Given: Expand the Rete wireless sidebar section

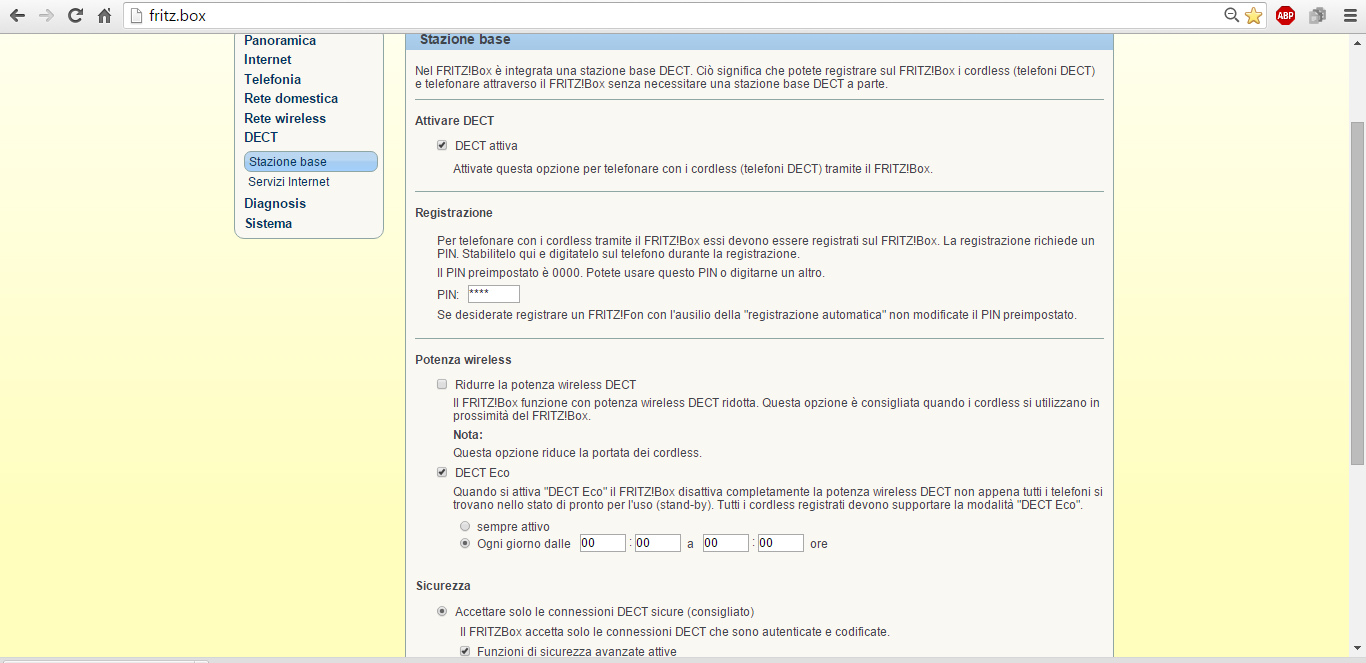Looking at the screenshot, I should click(285, 118).
